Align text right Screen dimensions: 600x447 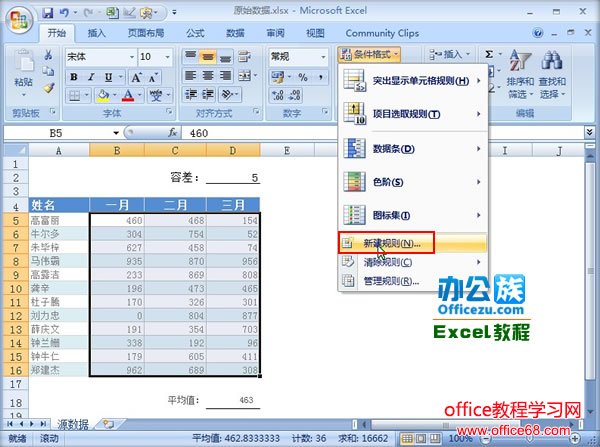[x=225, y=76]
